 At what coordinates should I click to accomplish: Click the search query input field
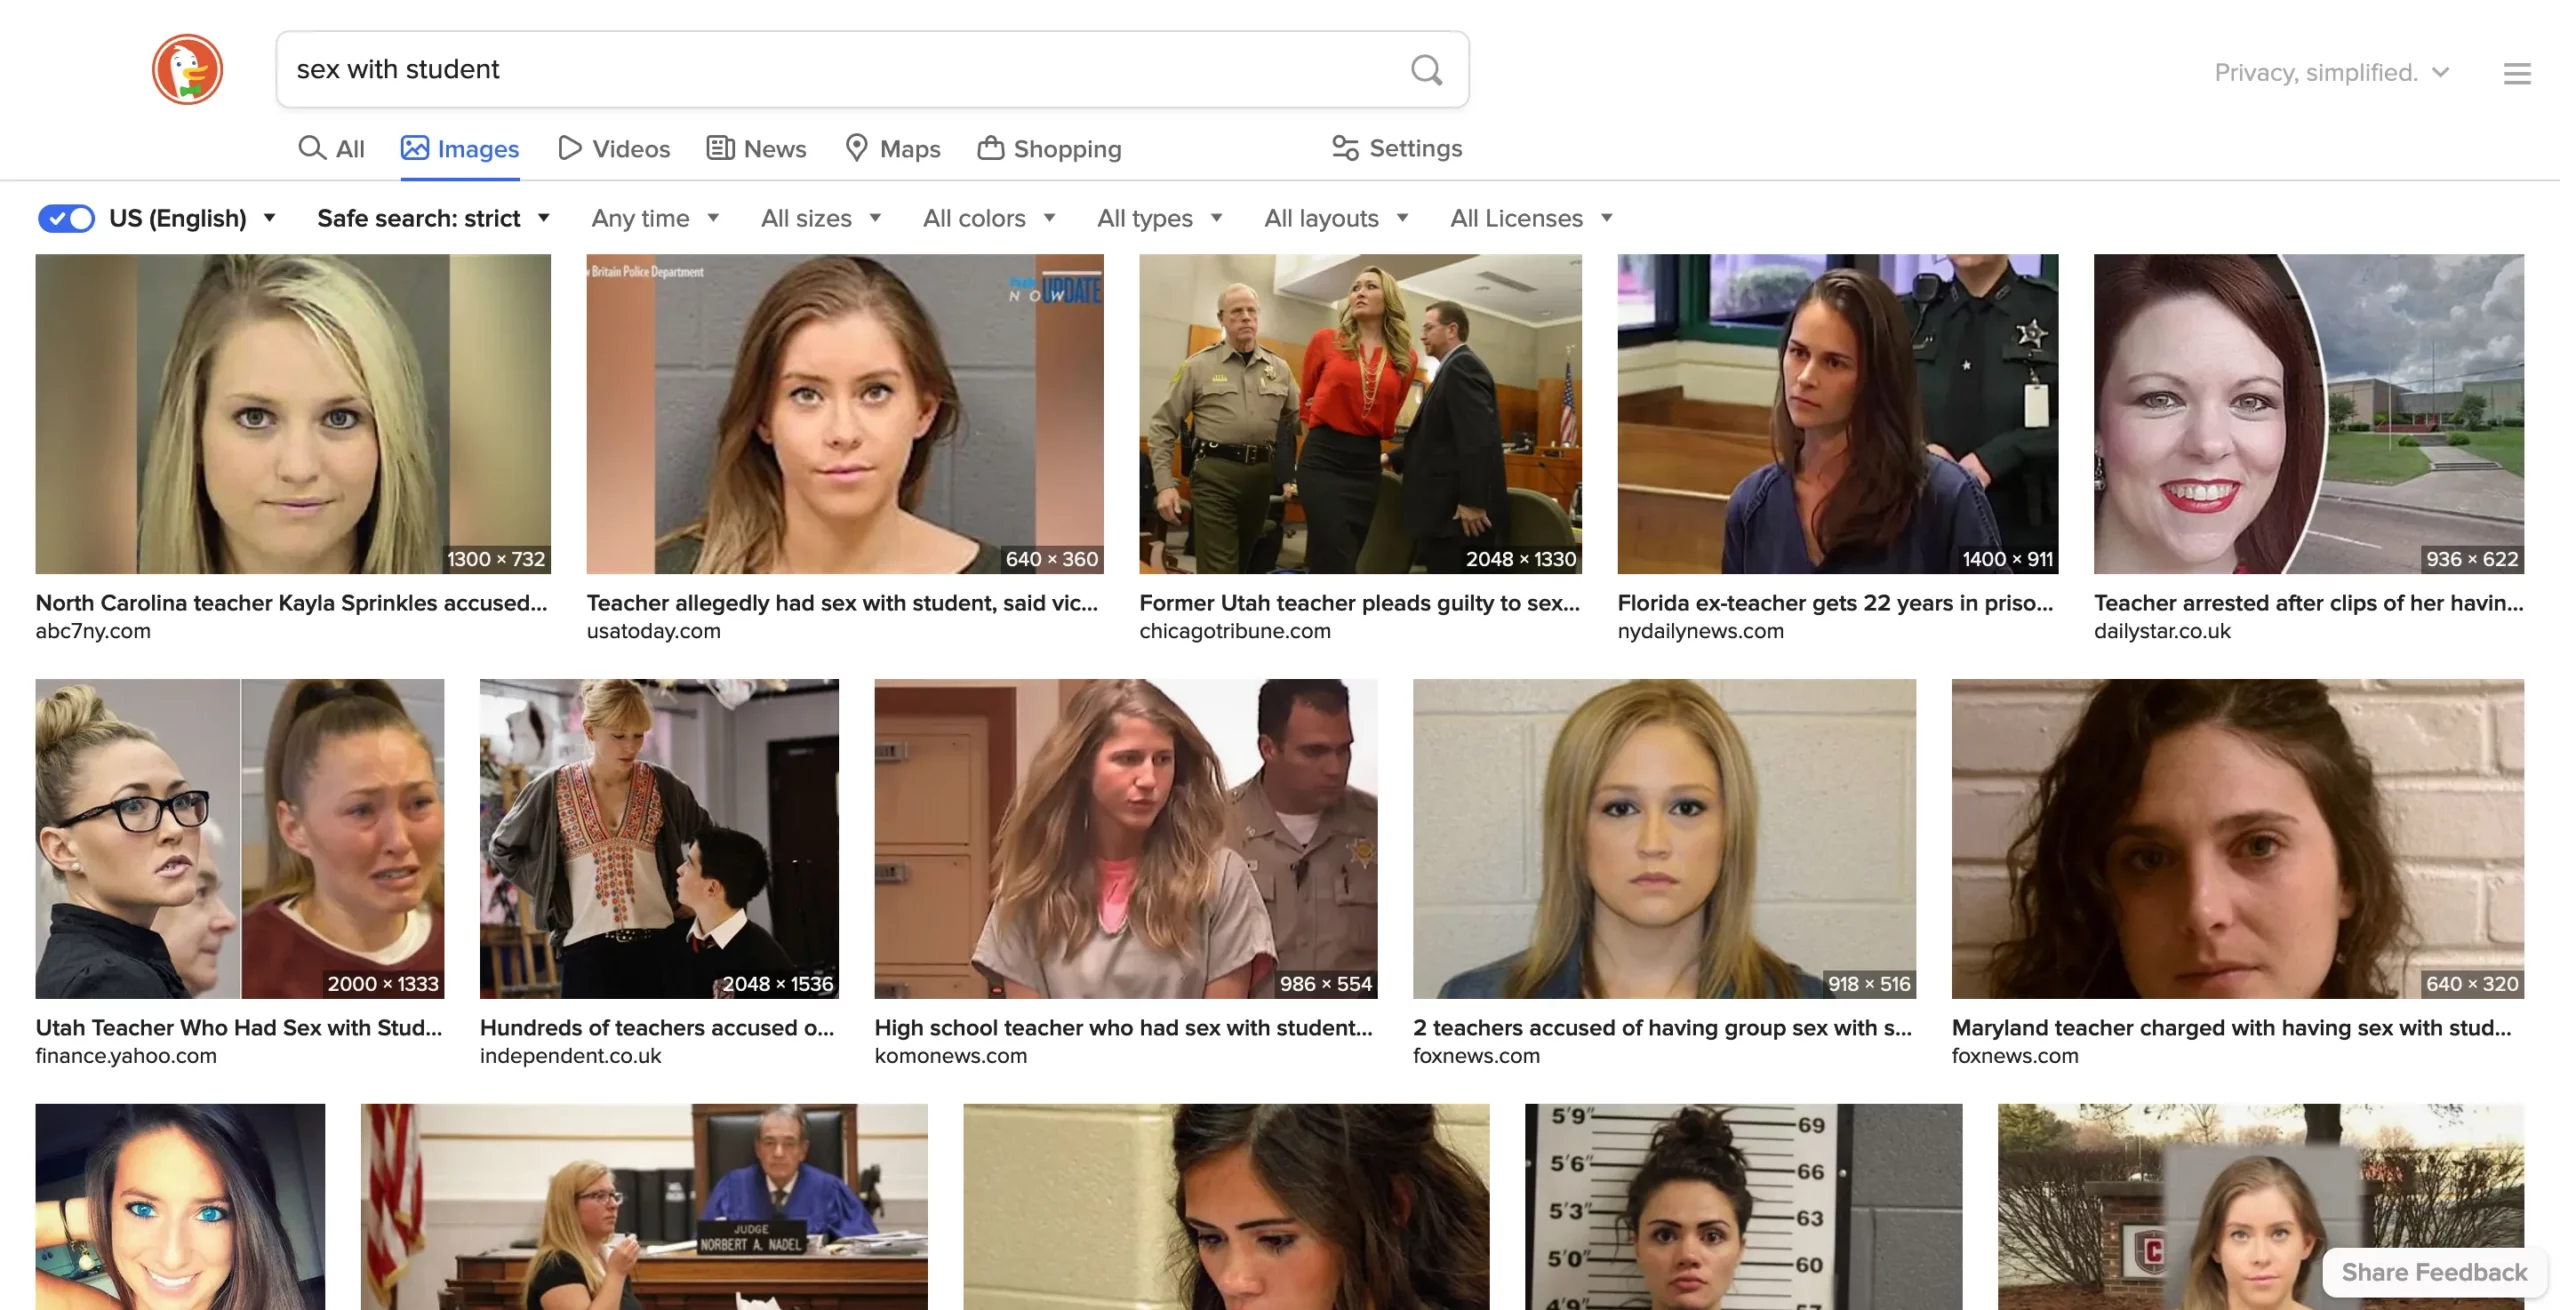pyautogui.click(x=840, y=69)
